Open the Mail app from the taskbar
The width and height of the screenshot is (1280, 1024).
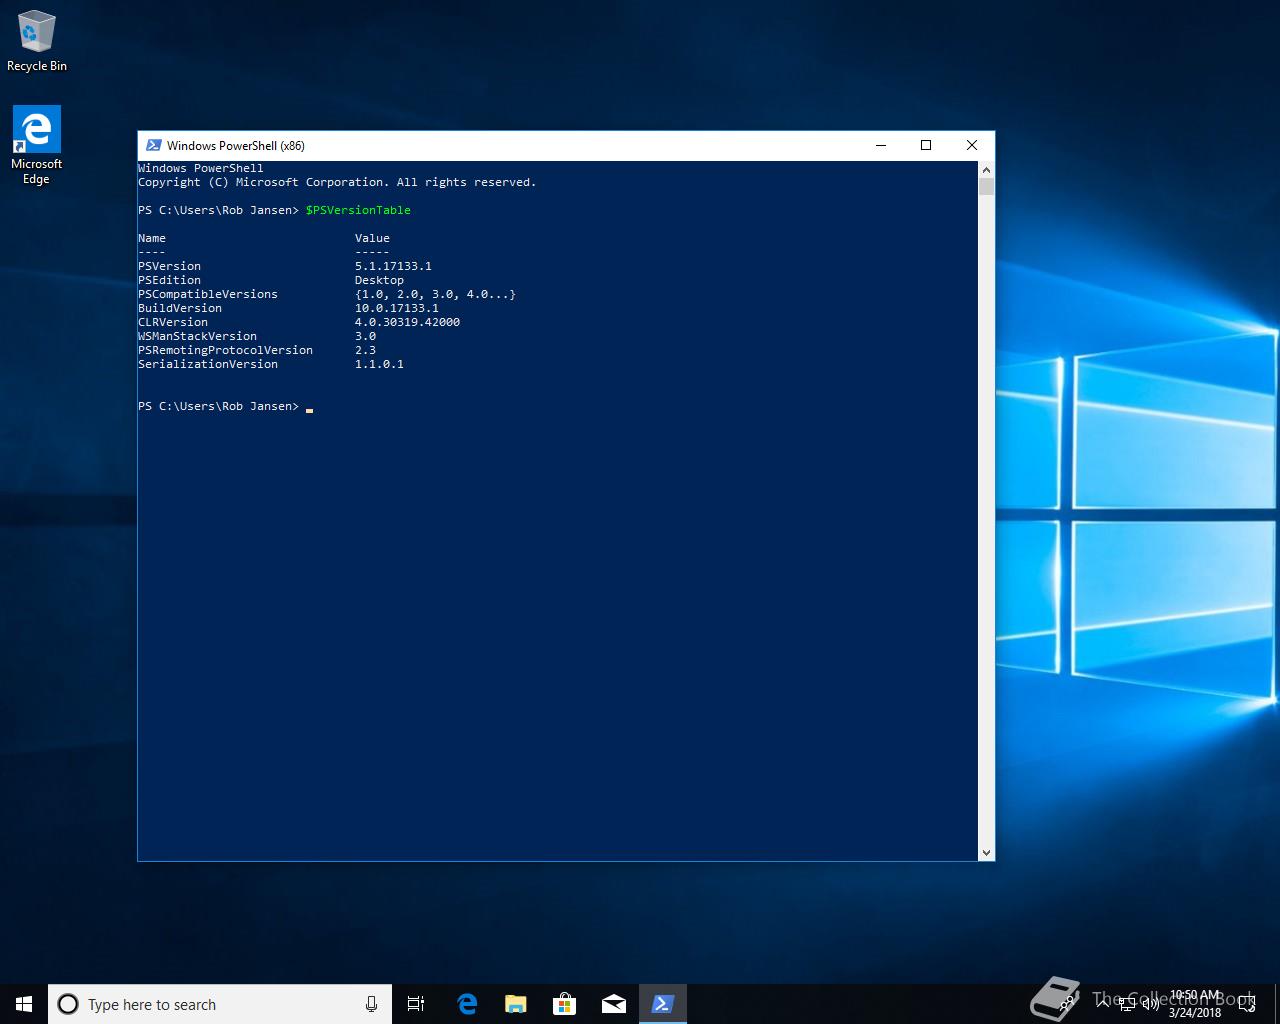614,1004
